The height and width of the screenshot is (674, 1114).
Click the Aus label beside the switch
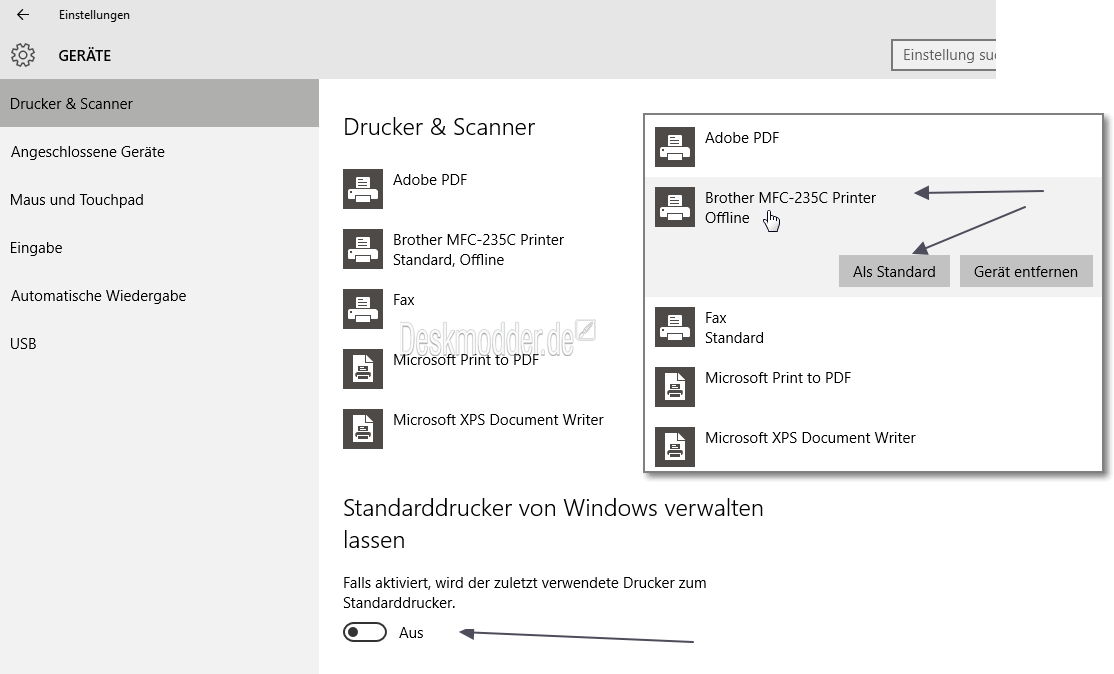(x=411, y=633)
